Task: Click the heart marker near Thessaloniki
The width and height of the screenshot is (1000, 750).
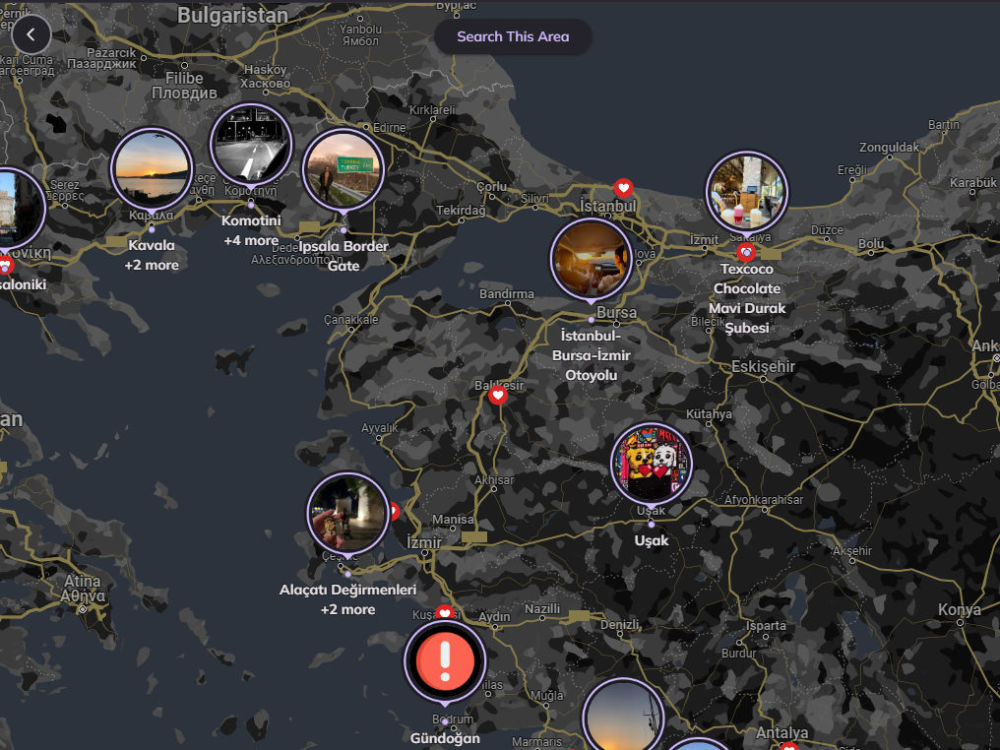Action: point(6,263)
